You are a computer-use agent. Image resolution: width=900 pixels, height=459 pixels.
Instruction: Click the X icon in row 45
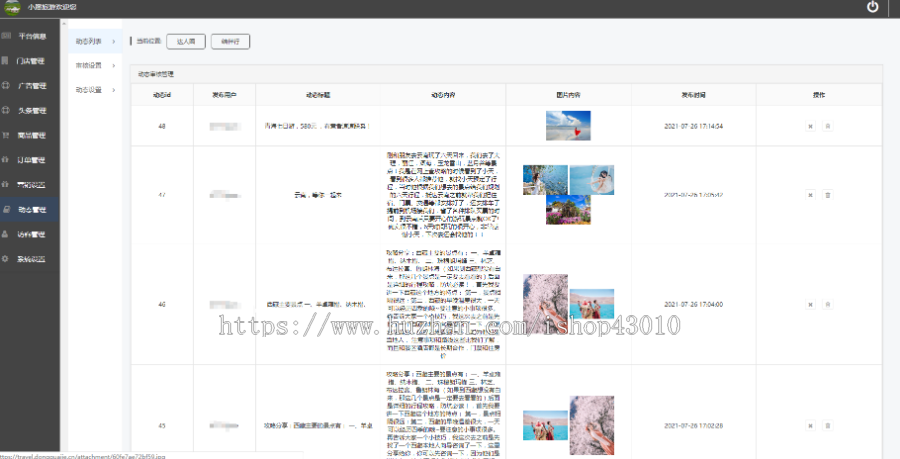coord(810,425)
